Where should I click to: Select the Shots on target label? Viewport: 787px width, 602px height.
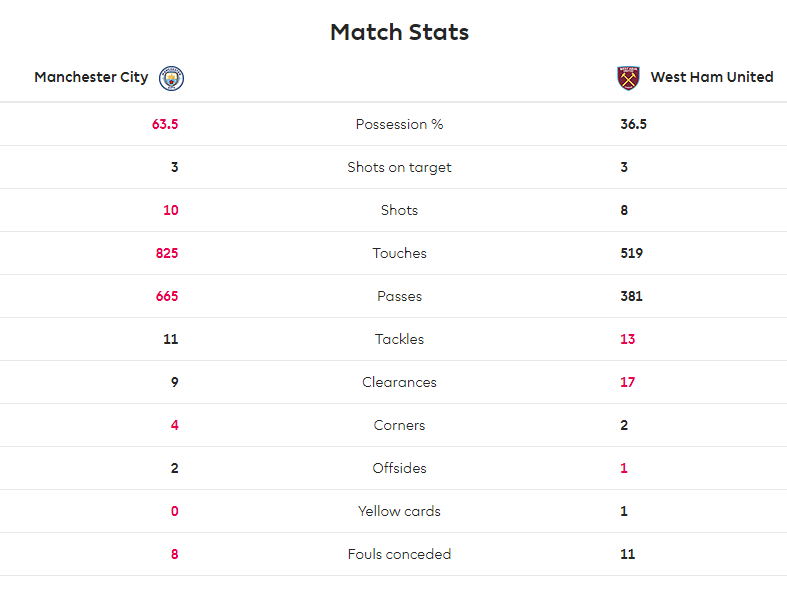400,167
